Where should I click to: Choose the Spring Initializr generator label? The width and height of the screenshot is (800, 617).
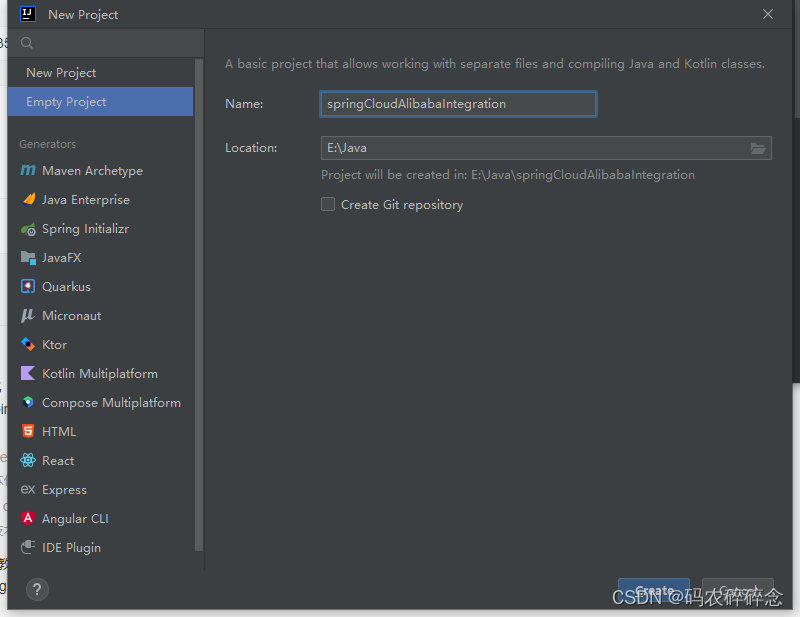[x=85, y=229]
